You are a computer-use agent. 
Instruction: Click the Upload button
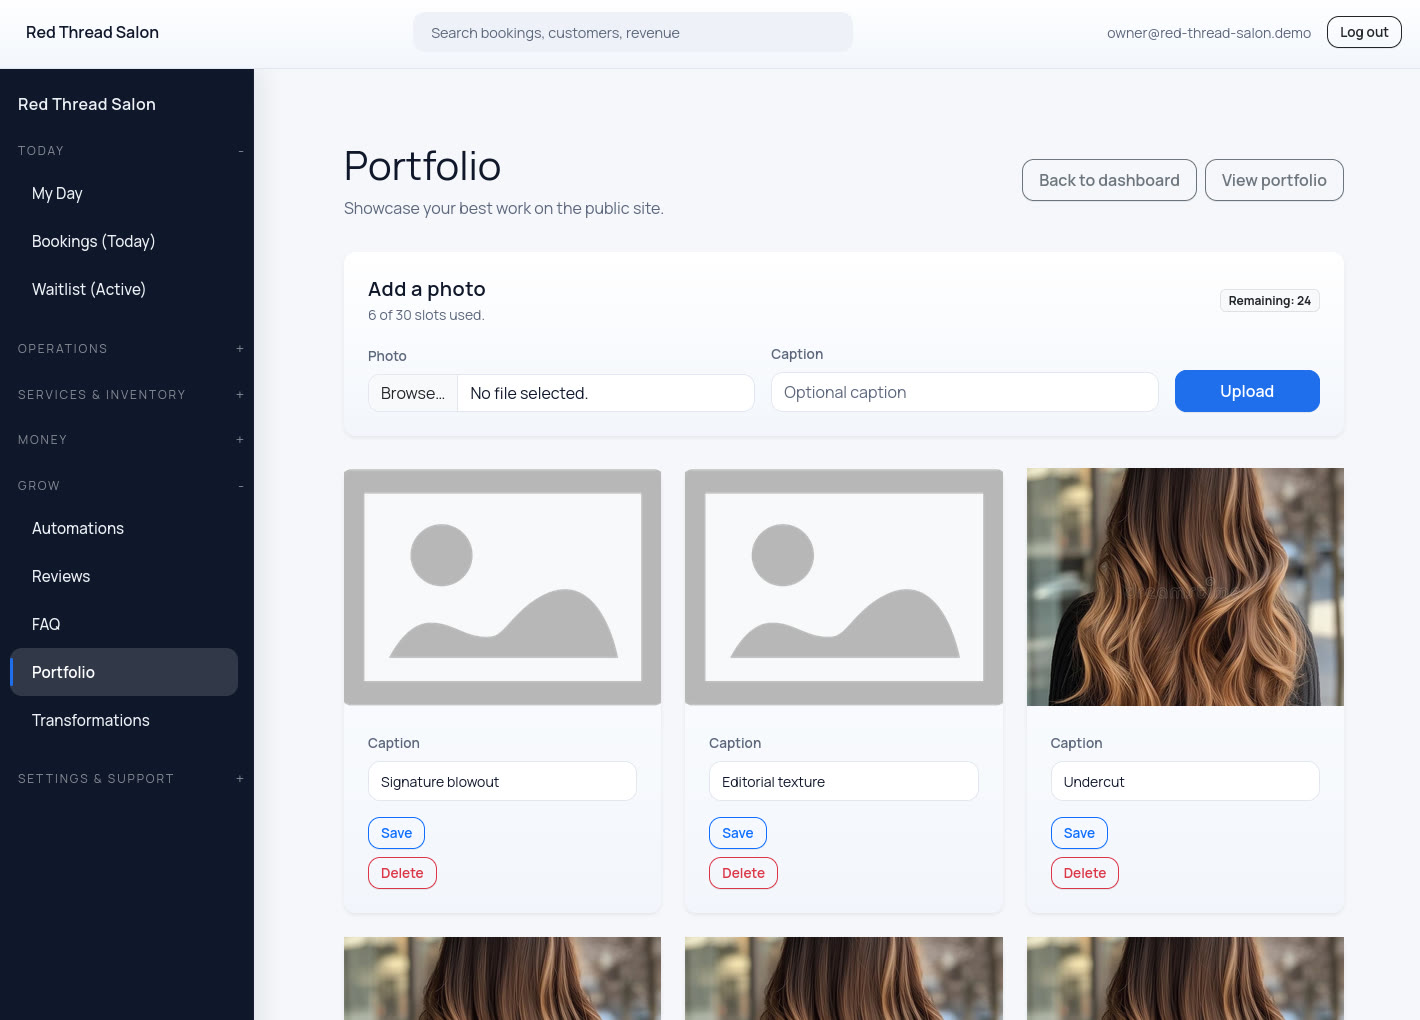[1247, 391]
